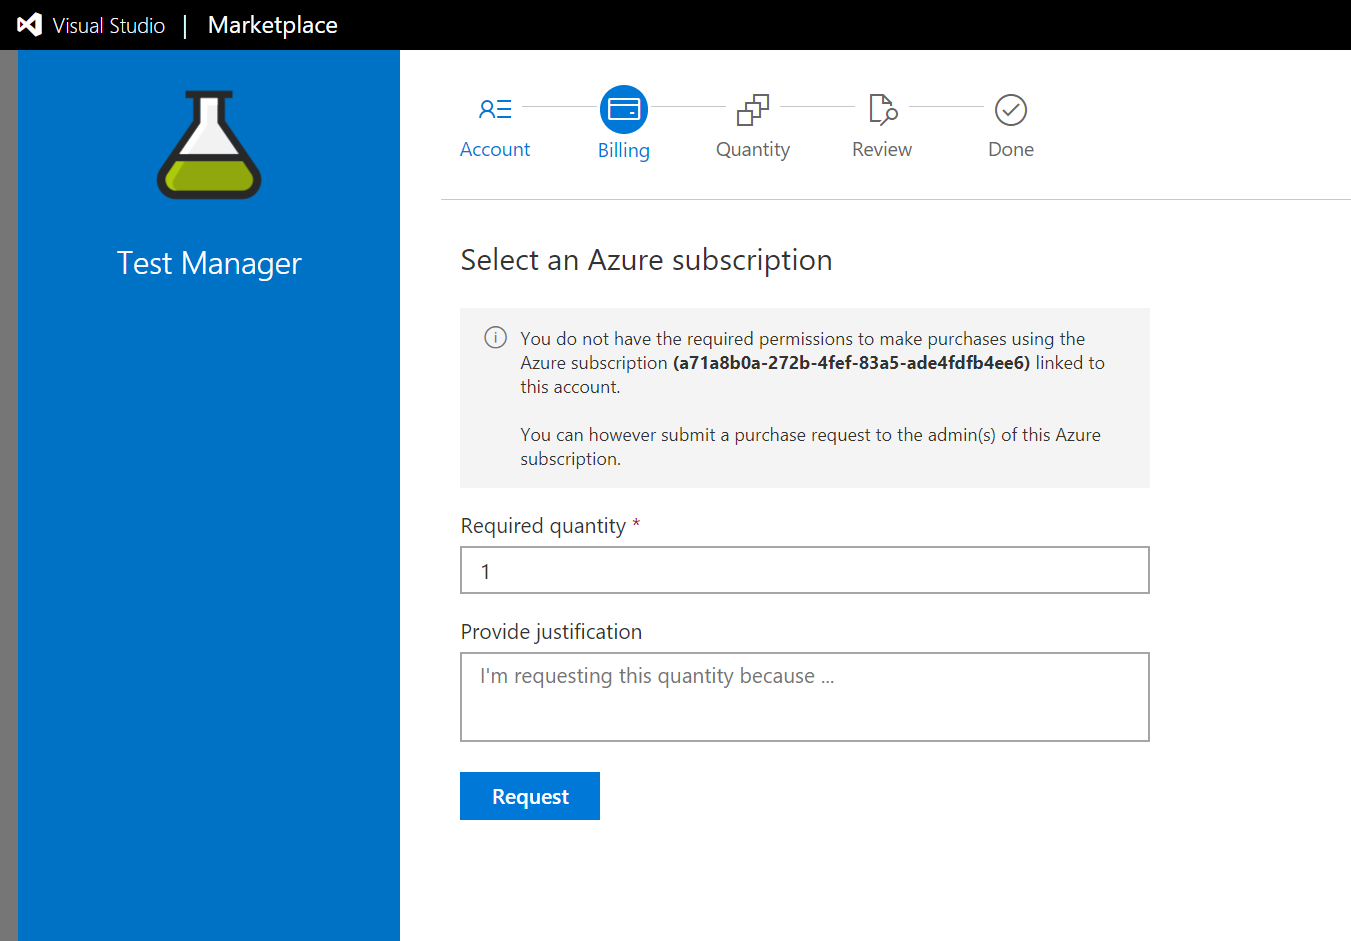Click the subscription ID a71a8b0a-272b-4fef-83a5-ade4fdfb4ee6
Viewport: 1351px width, 941px height.
851,363
